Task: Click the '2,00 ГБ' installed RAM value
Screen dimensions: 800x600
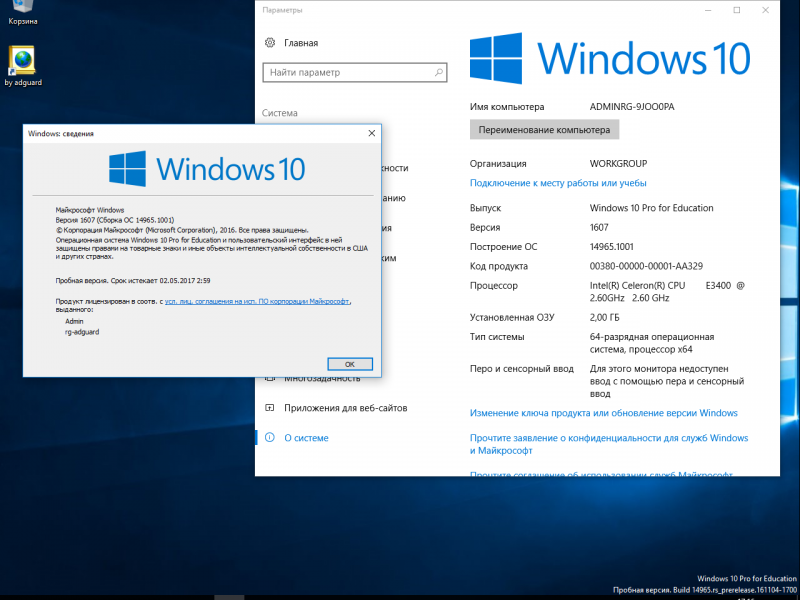Action: (605, 317)
